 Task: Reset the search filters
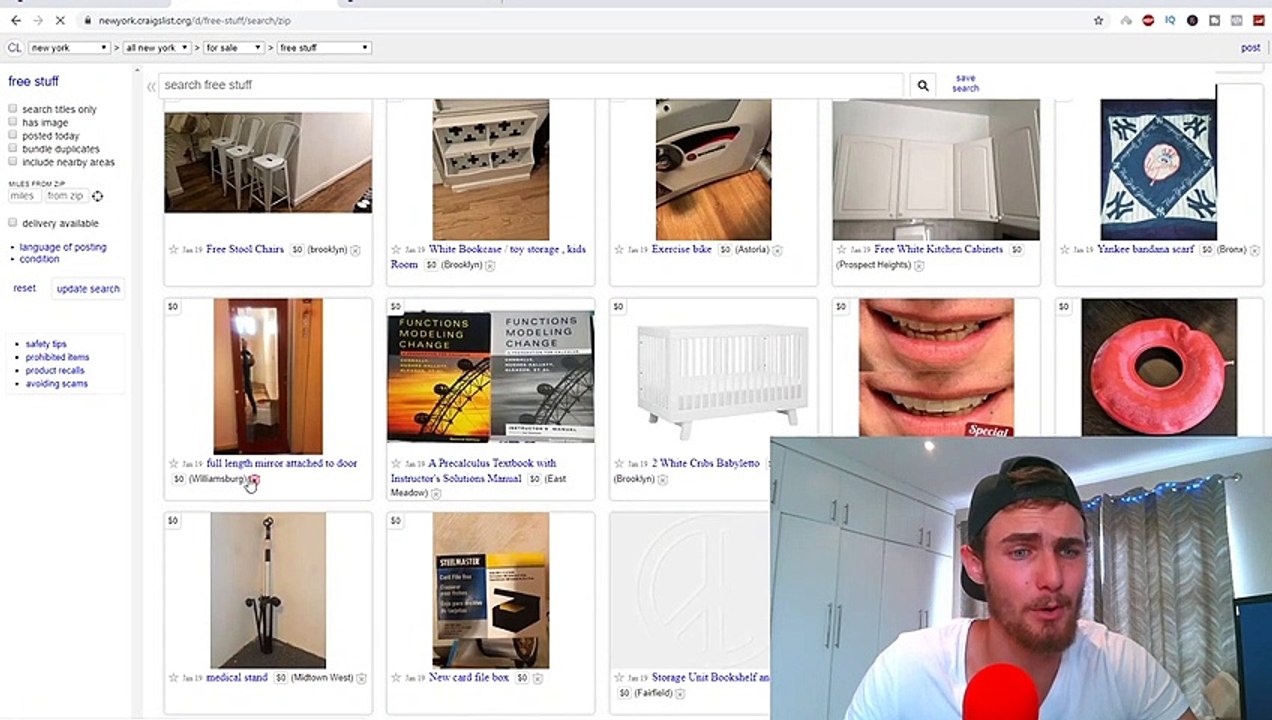point(24,288)
